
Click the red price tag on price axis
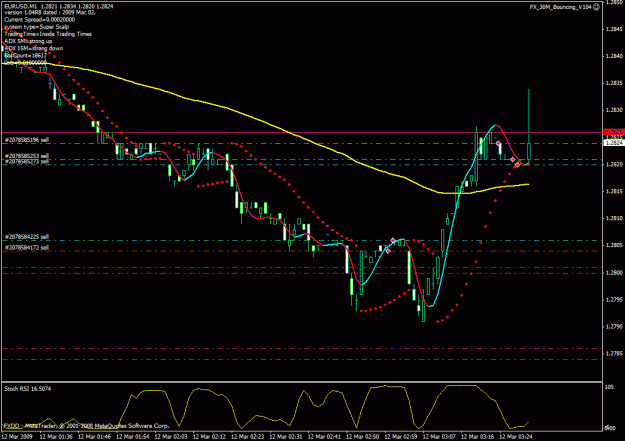tap(614, 132)
